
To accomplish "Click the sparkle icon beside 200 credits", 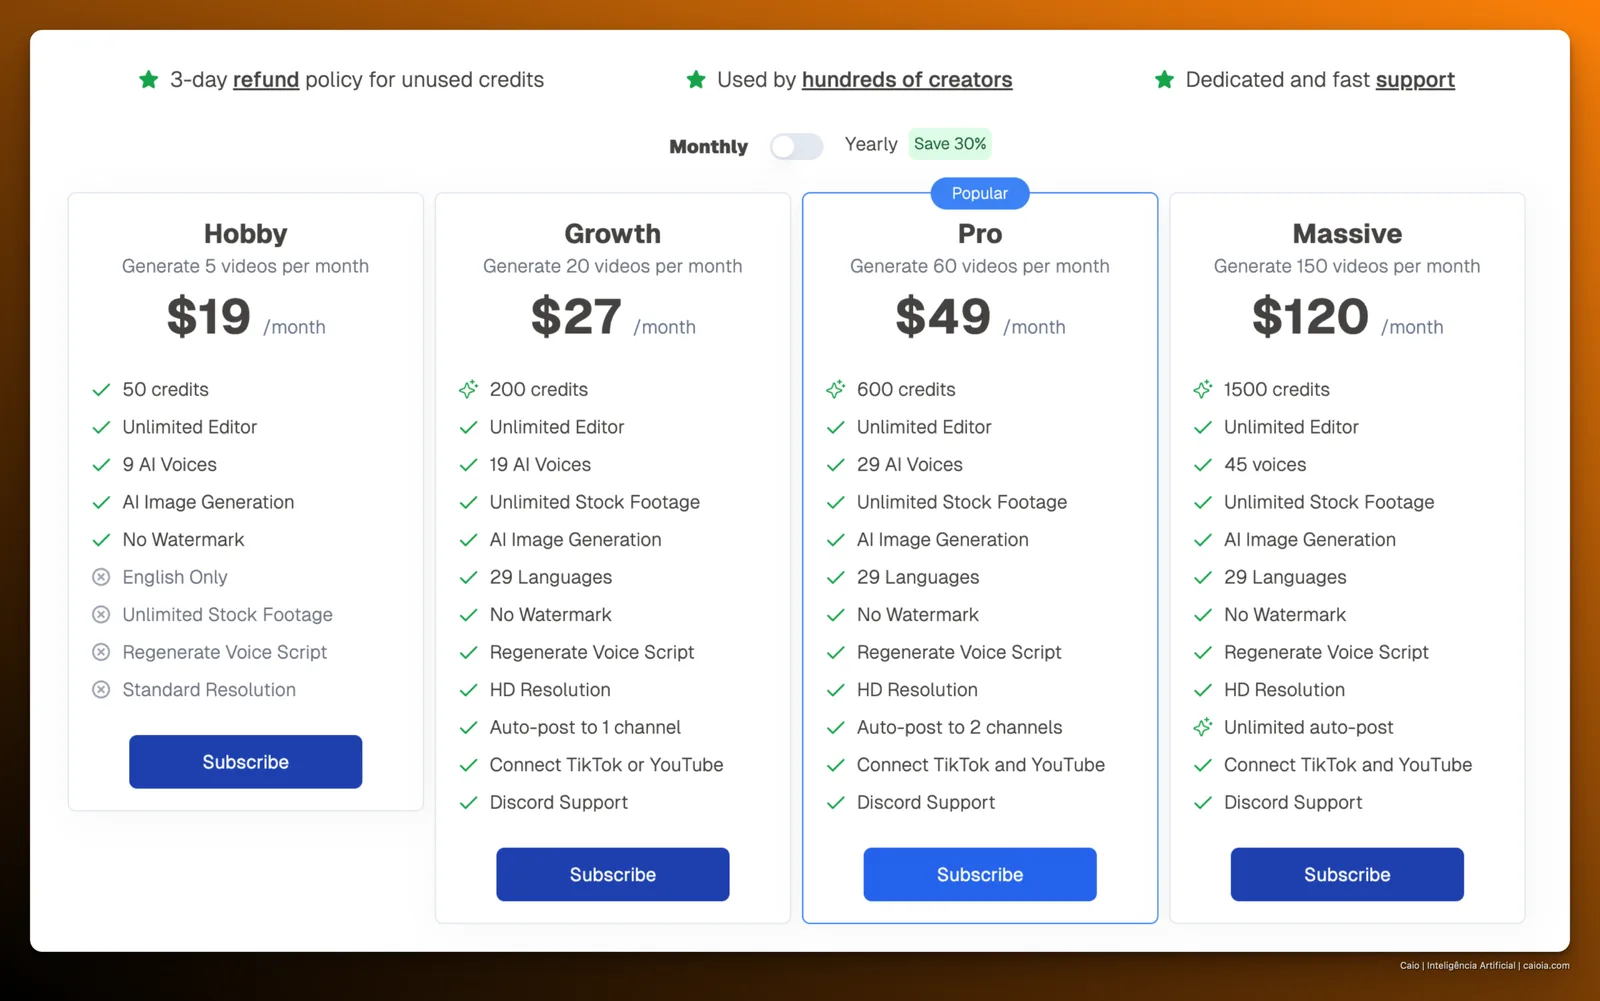I will click(468, 389).
